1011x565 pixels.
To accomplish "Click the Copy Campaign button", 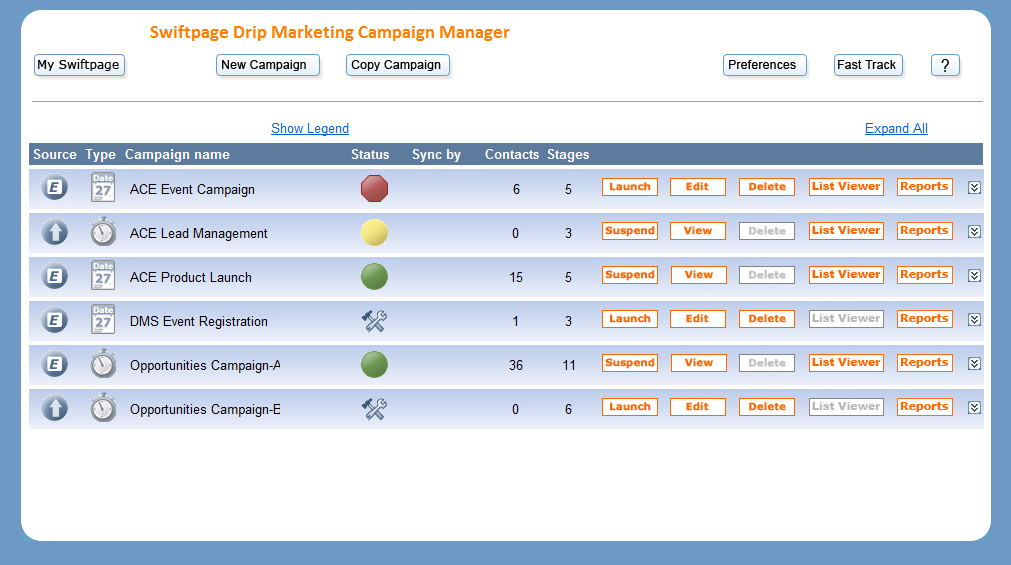I will click(x=398, y=65).
